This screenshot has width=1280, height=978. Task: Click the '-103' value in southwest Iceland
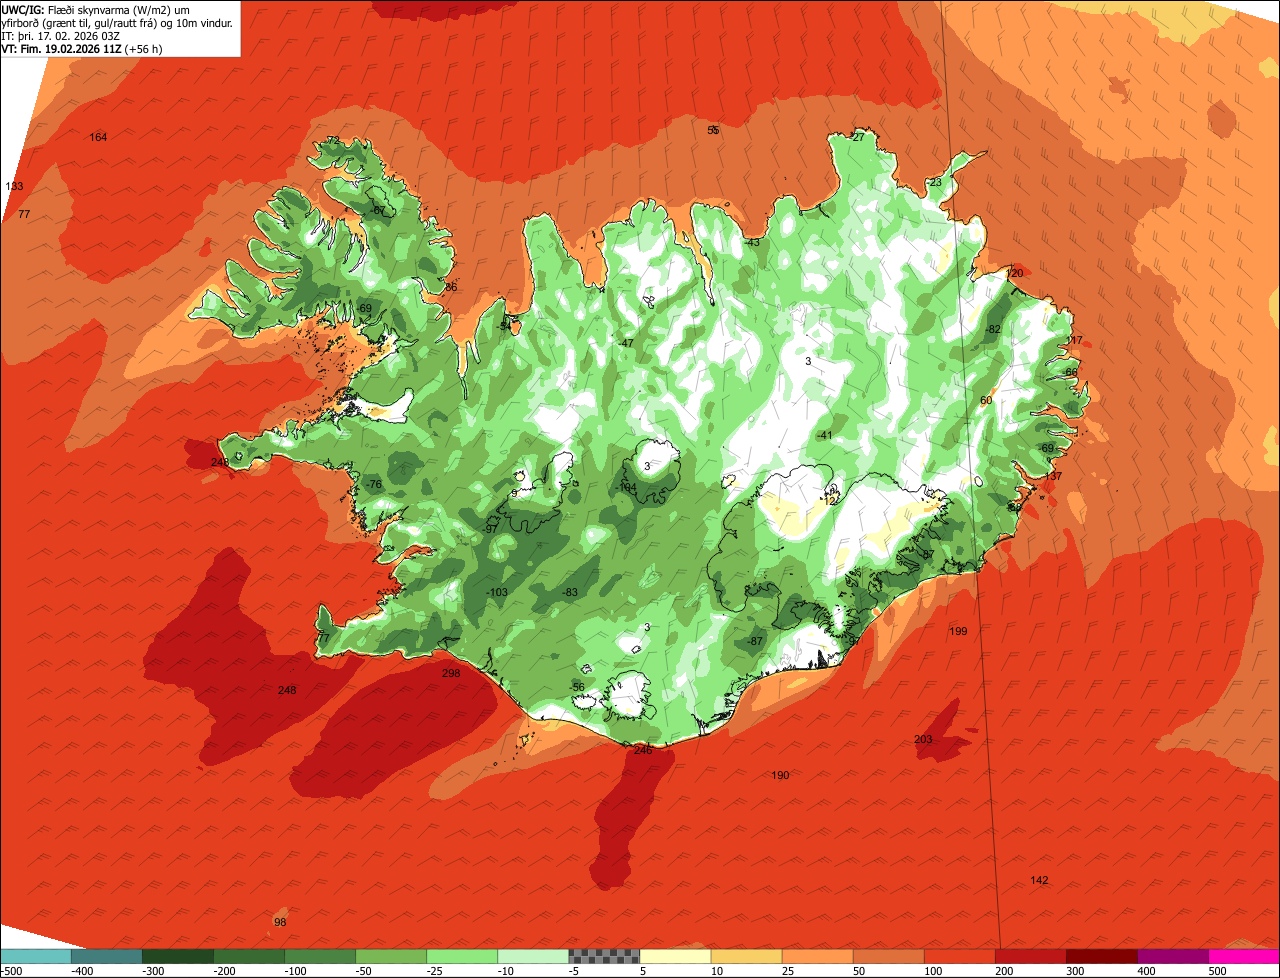pos(496,592)
